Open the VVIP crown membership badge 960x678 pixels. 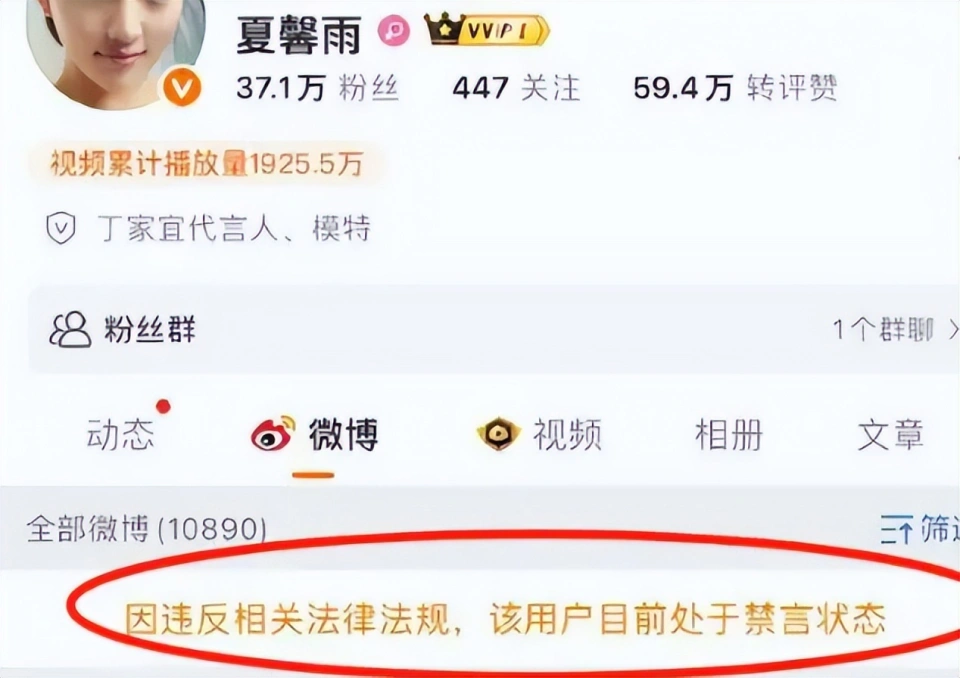(487, 29)
